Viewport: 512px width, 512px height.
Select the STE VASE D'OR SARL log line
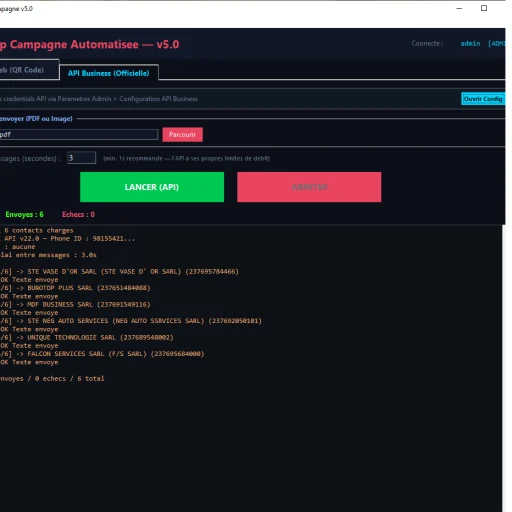click(119, 271)
